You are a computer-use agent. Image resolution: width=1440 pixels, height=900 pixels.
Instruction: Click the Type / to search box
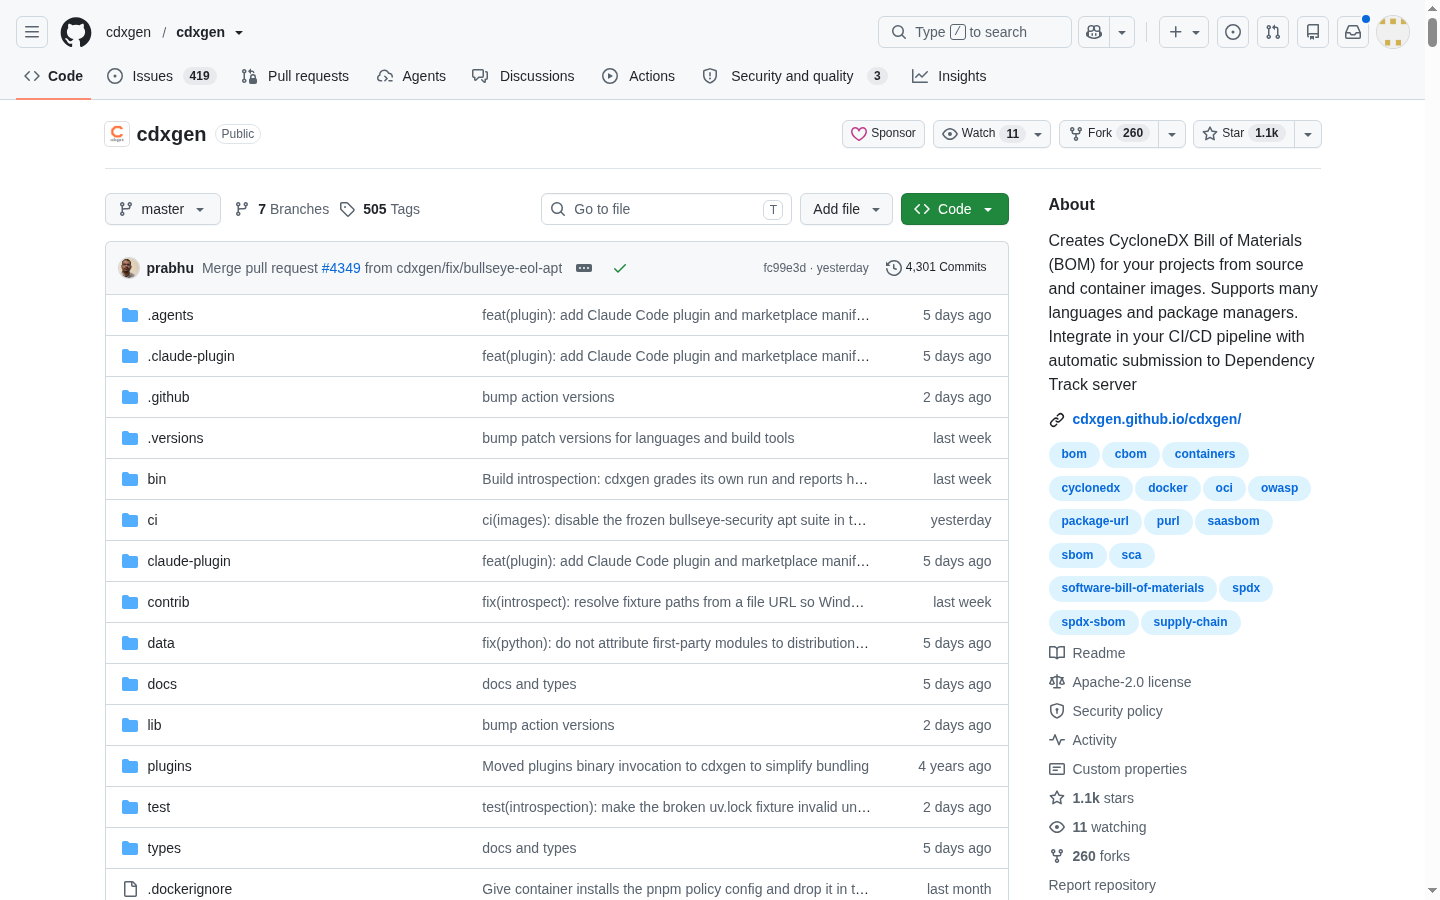pos(975,32)
